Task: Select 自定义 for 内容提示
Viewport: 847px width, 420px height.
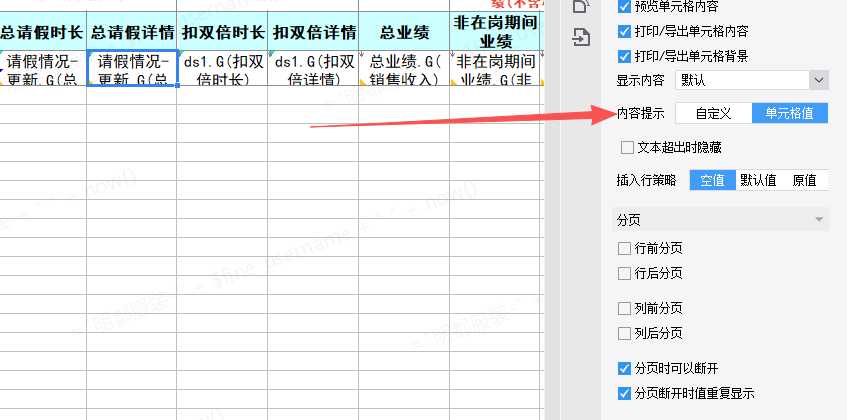Action: (x=714, y=113)
